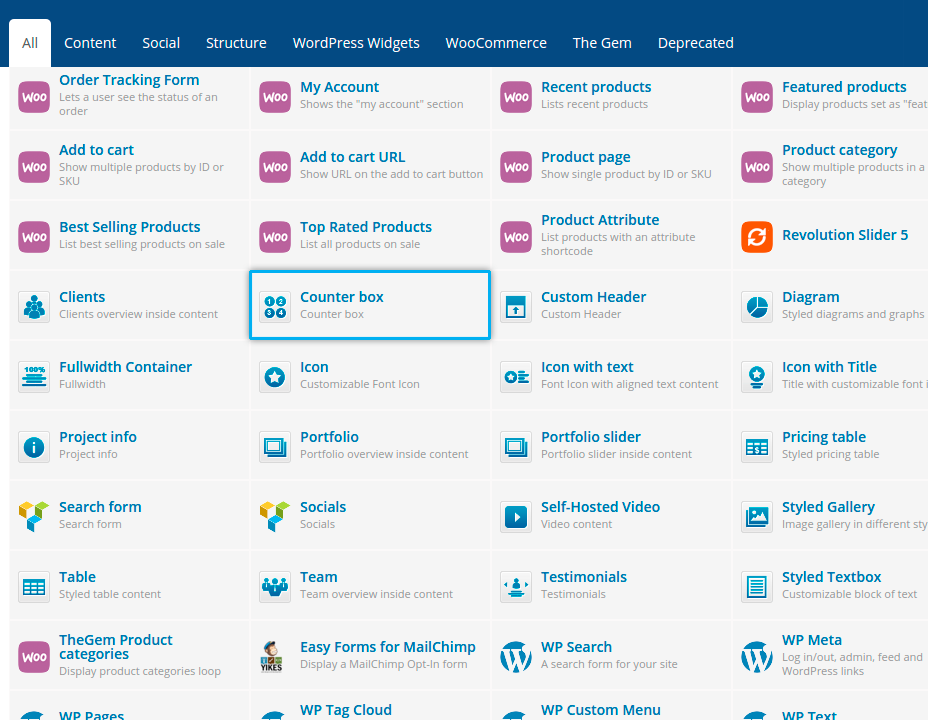Click the Clients people icon

coord(34,307)
